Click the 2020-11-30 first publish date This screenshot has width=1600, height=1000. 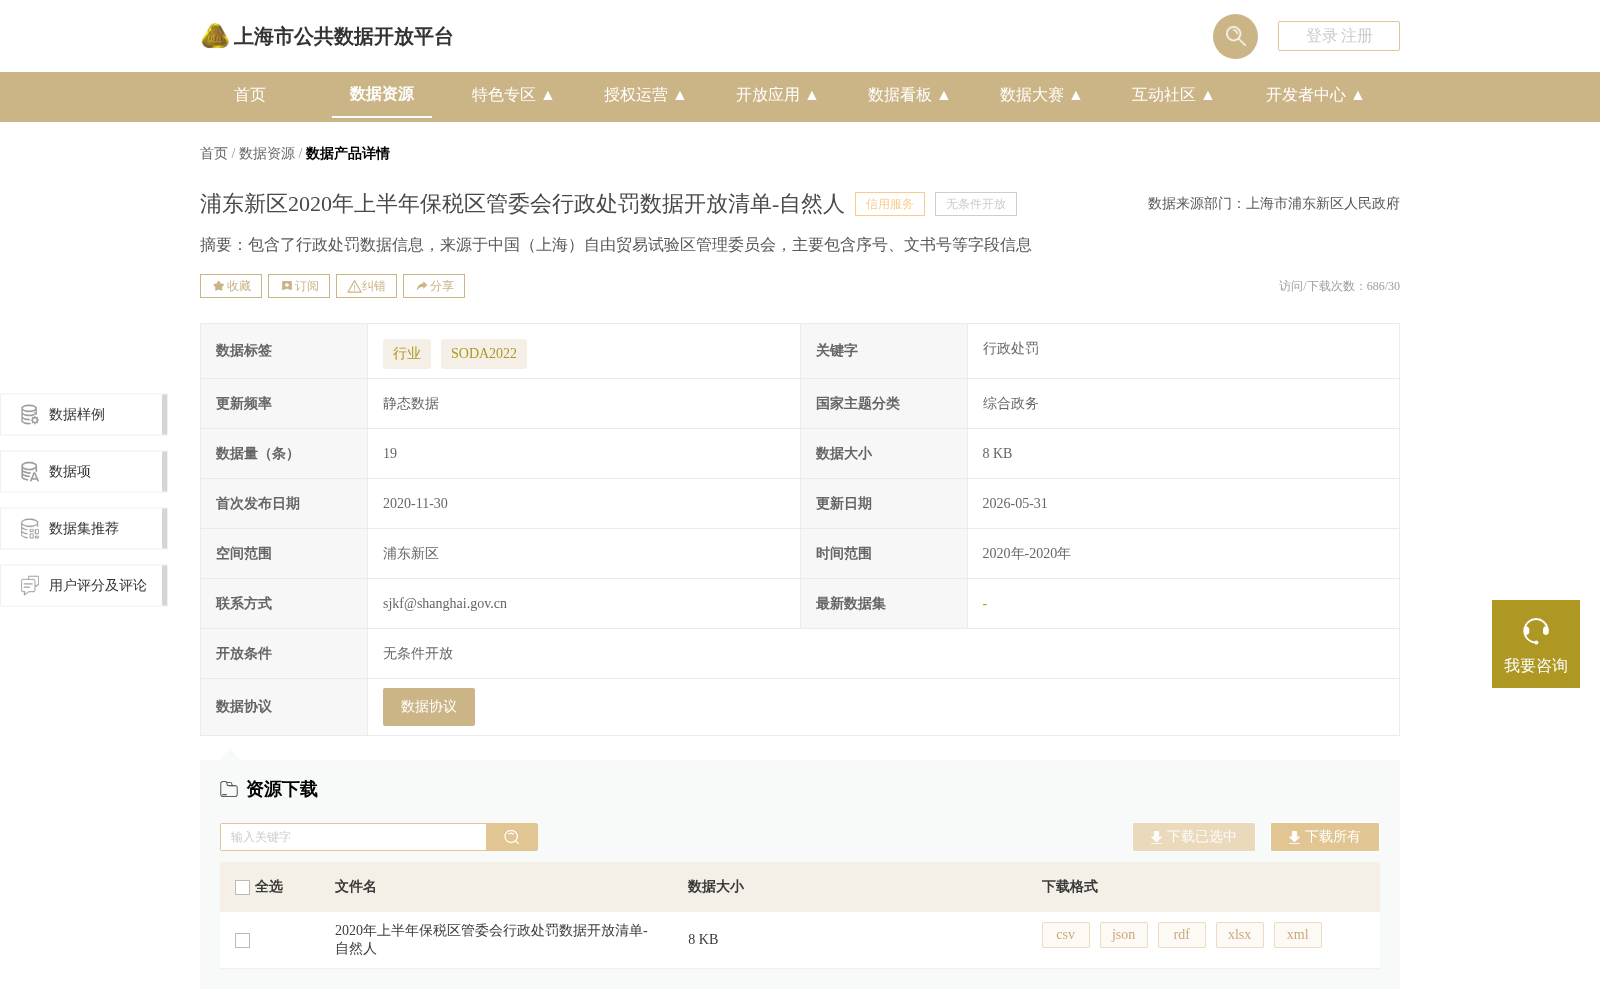pyautogui.click(x=415, y=503)
